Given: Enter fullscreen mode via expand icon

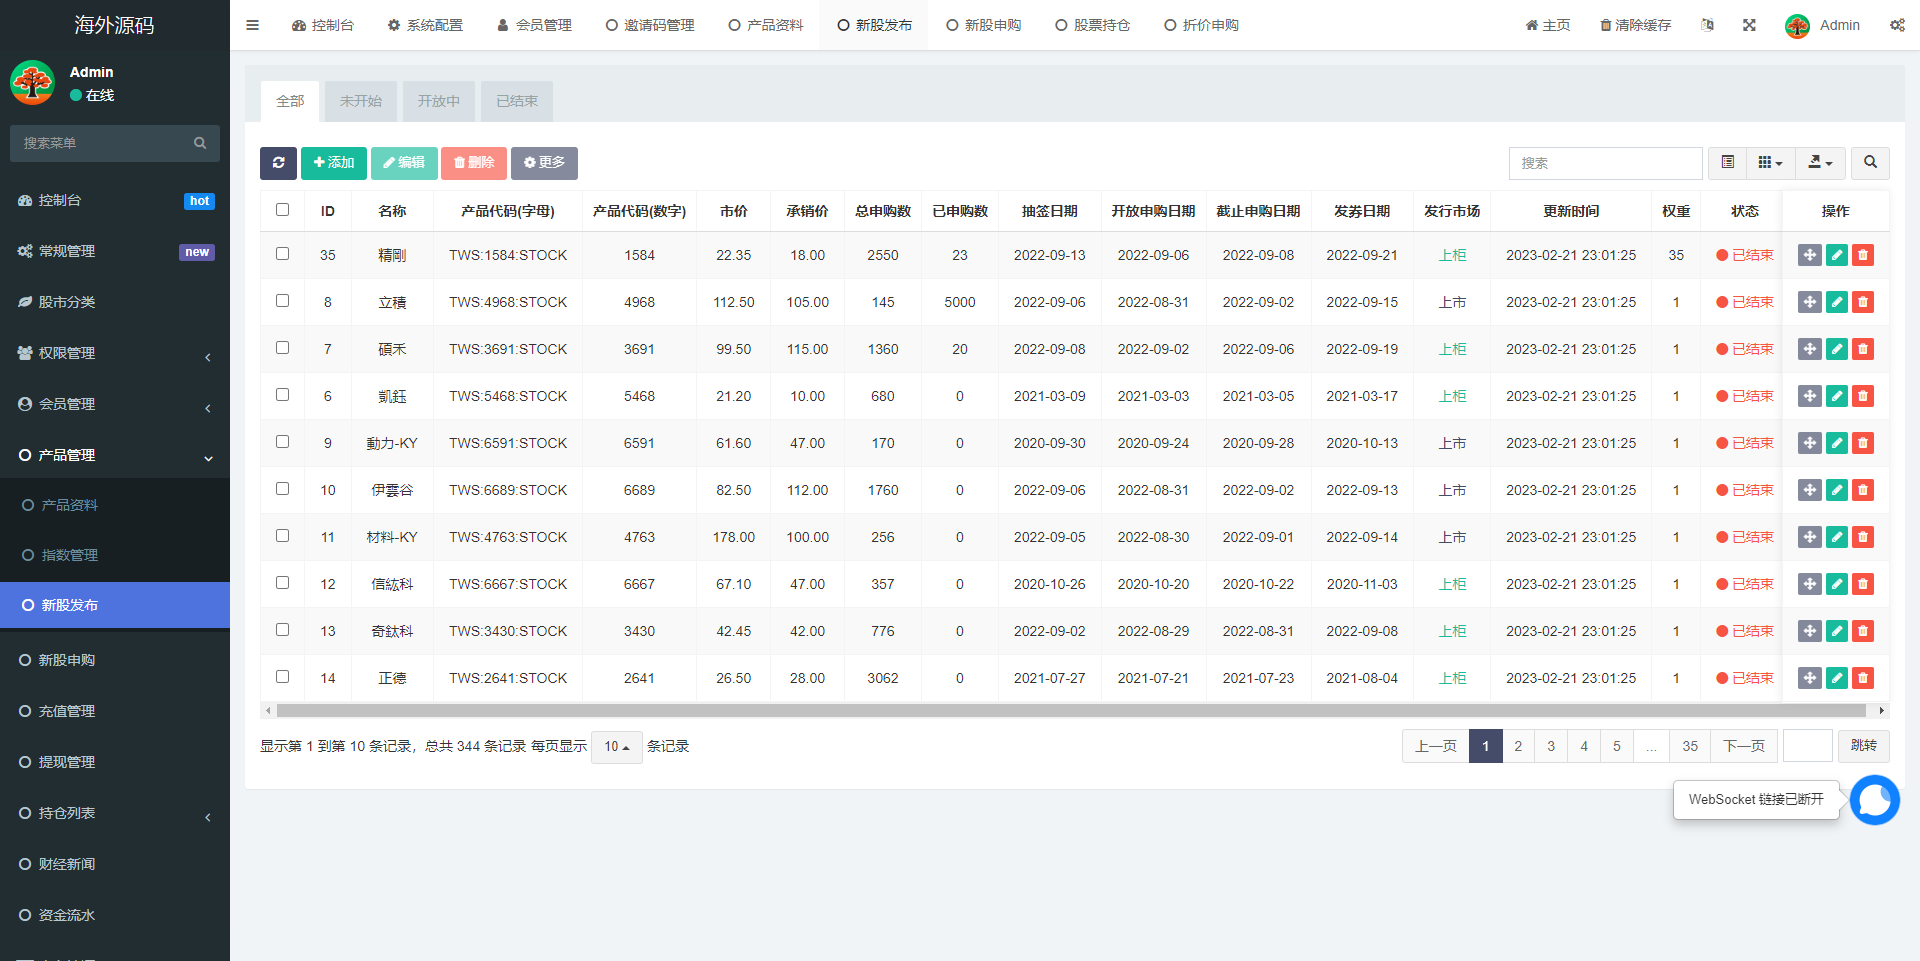Looking at the screenshot, I should click(1749, 25).
